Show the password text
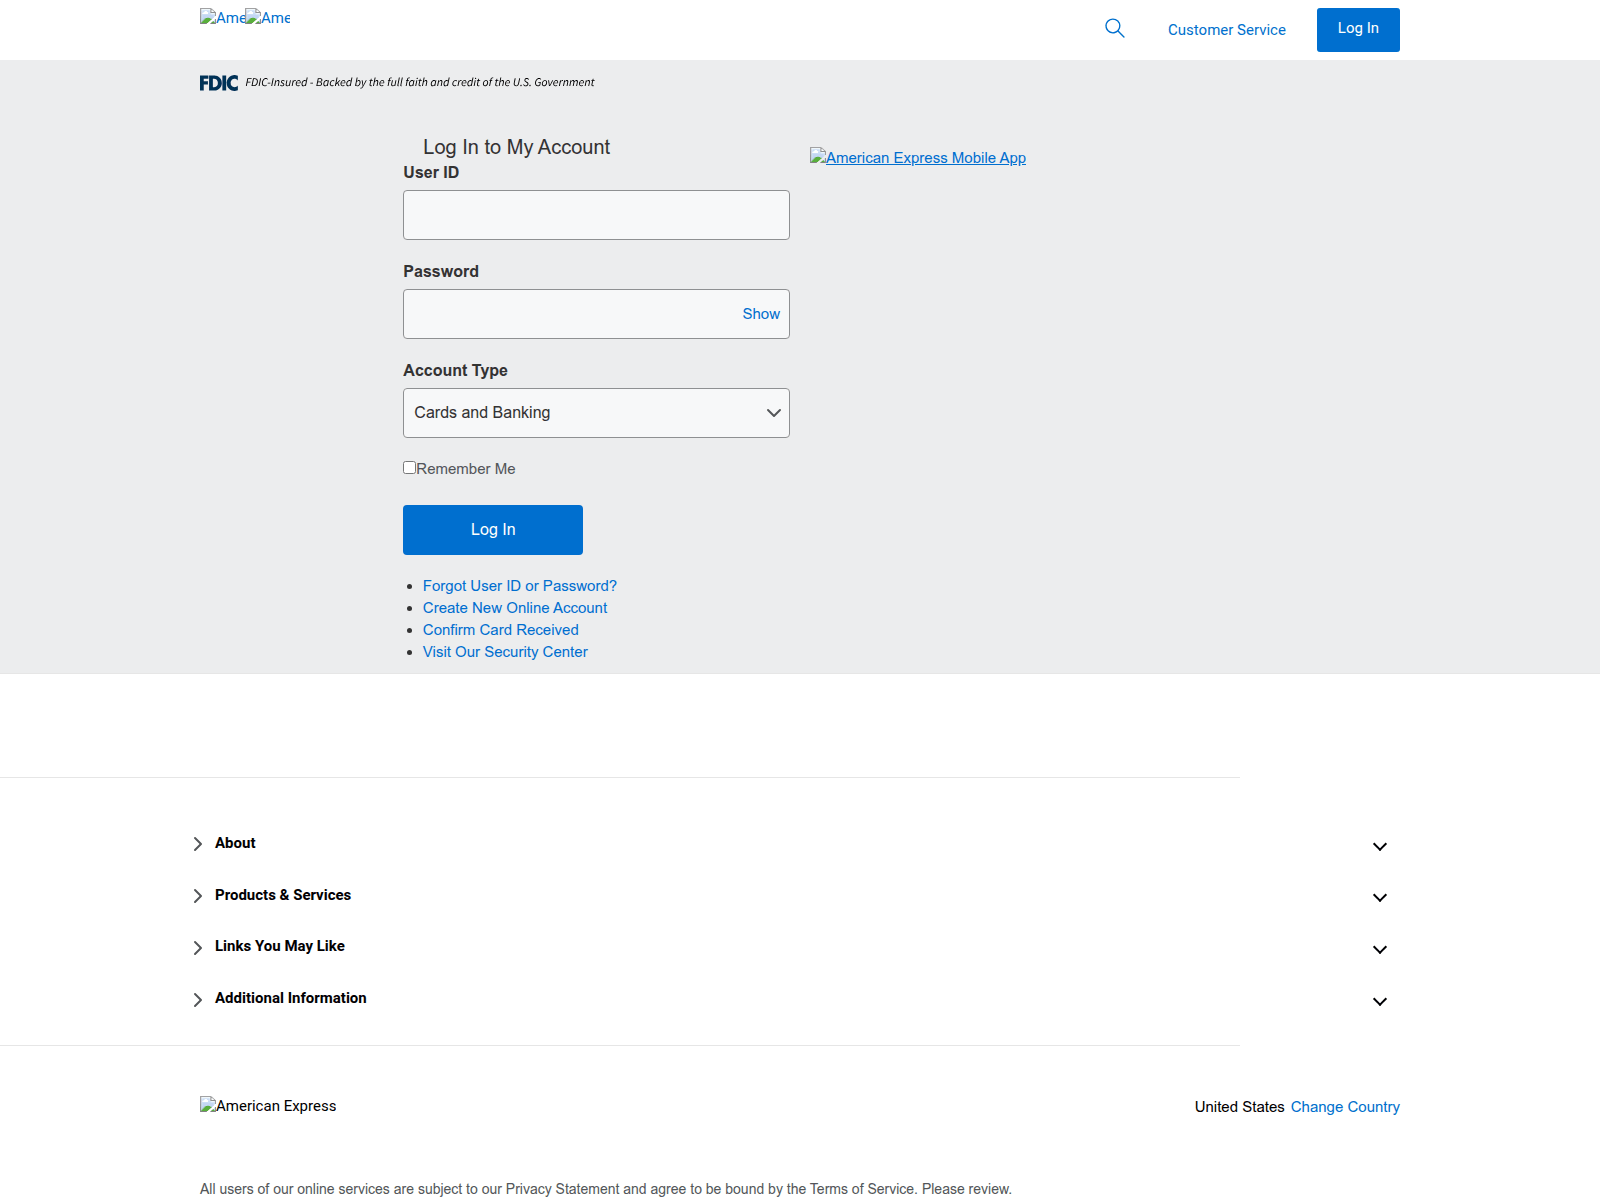1600x1200 pixels. click(761, 314)
